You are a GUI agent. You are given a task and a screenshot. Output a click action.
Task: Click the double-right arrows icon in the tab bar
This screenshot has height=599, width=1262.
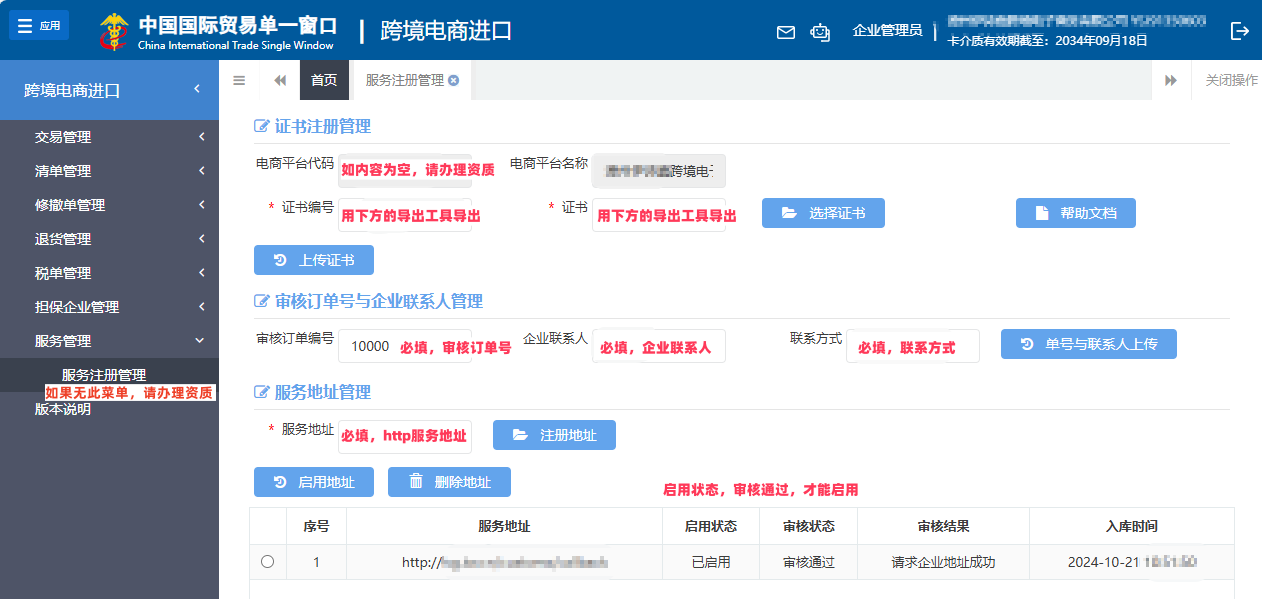click(x=1171, y=81)
